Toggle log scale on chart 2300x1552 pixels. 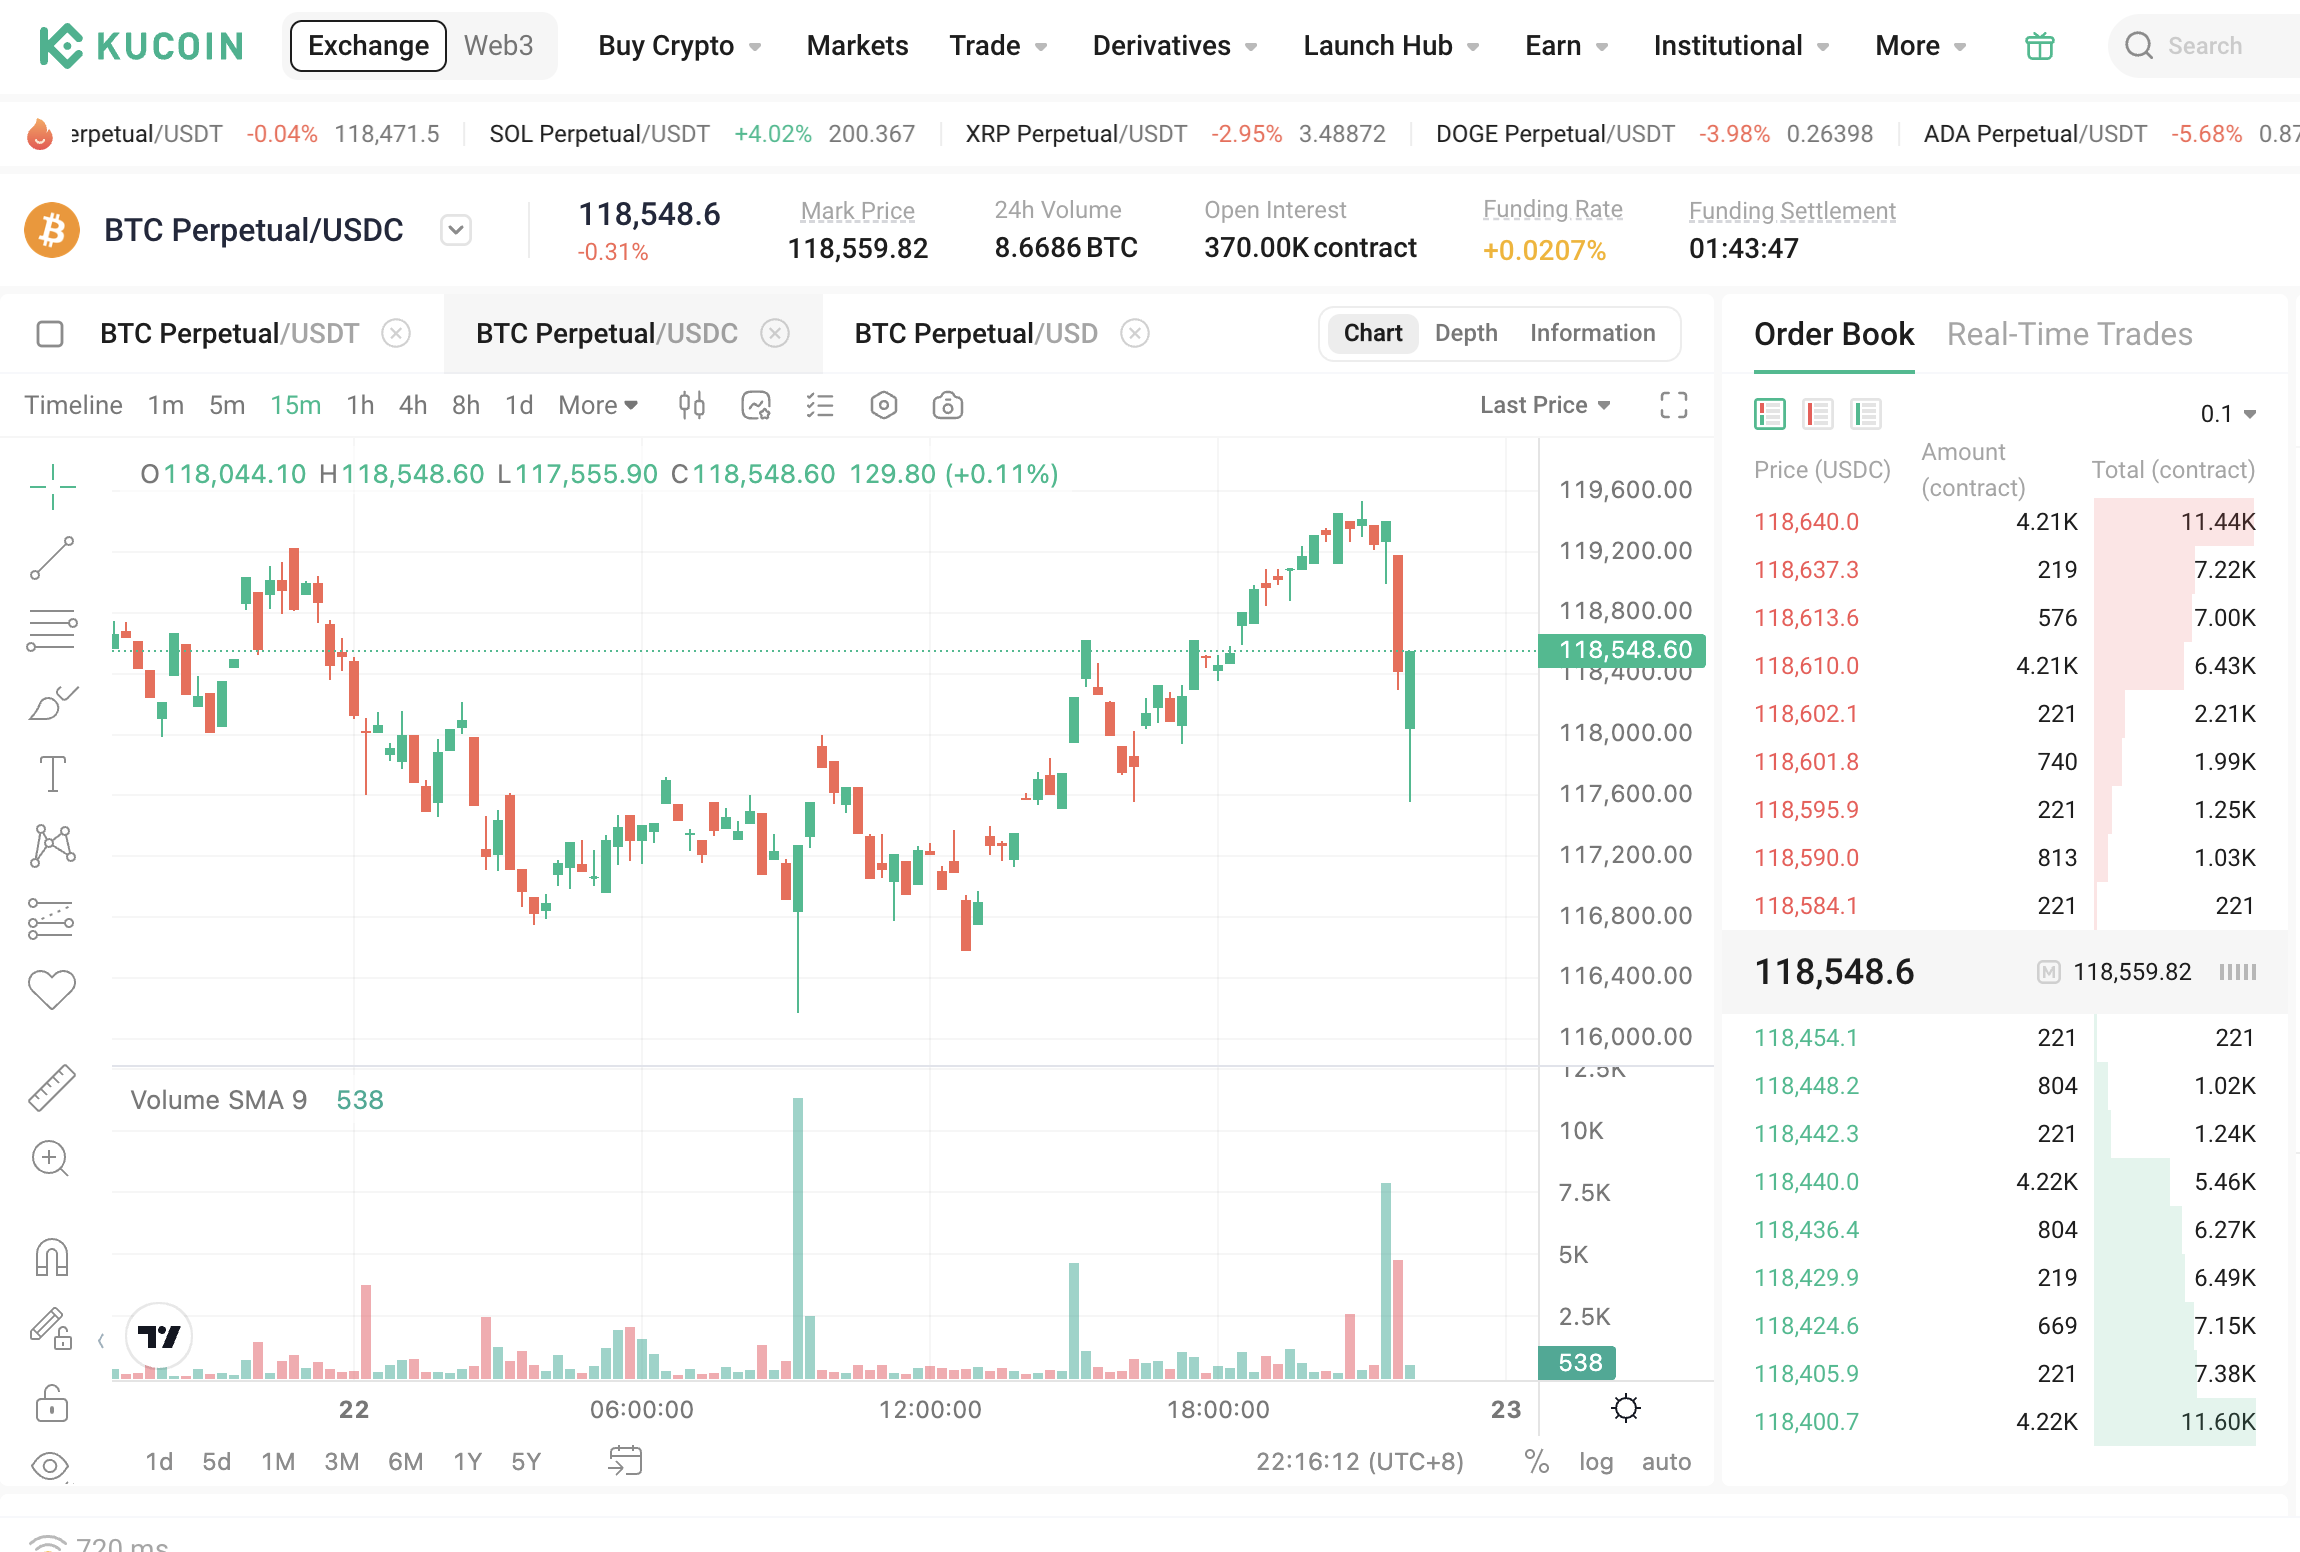1596,1462
